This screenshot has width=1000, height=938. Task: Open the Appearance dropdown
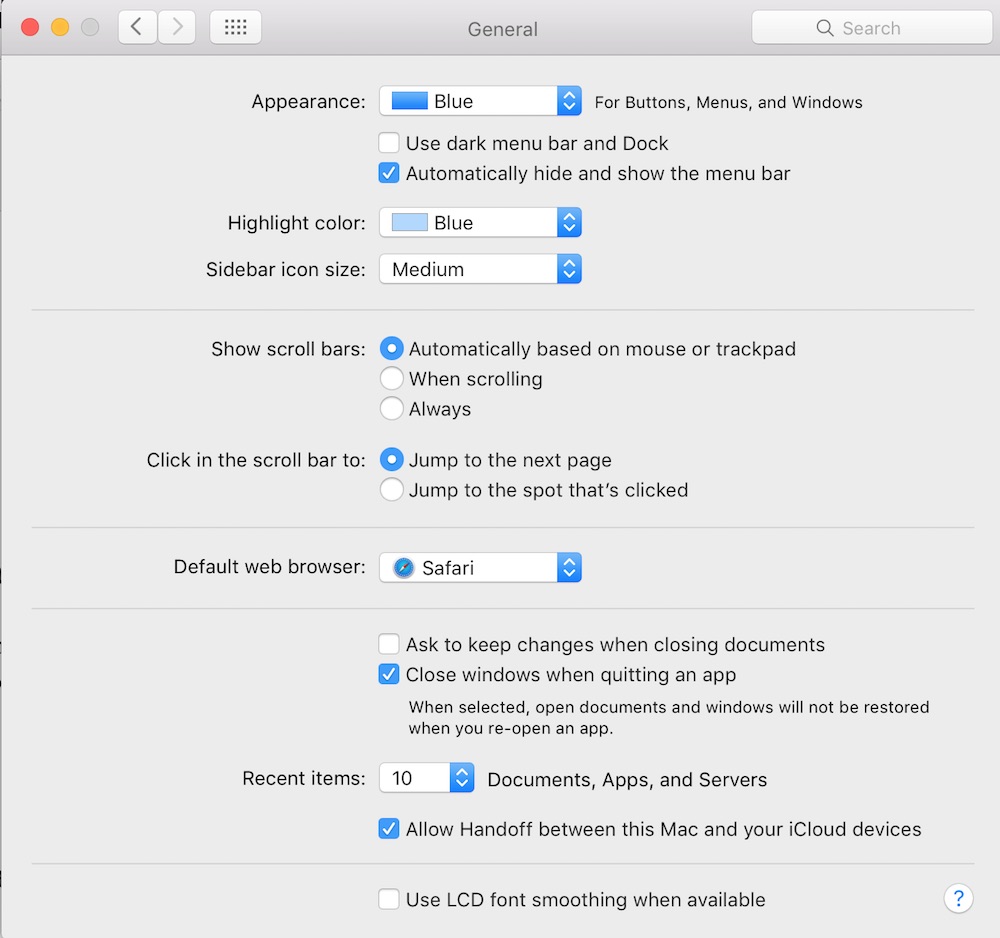480,101
